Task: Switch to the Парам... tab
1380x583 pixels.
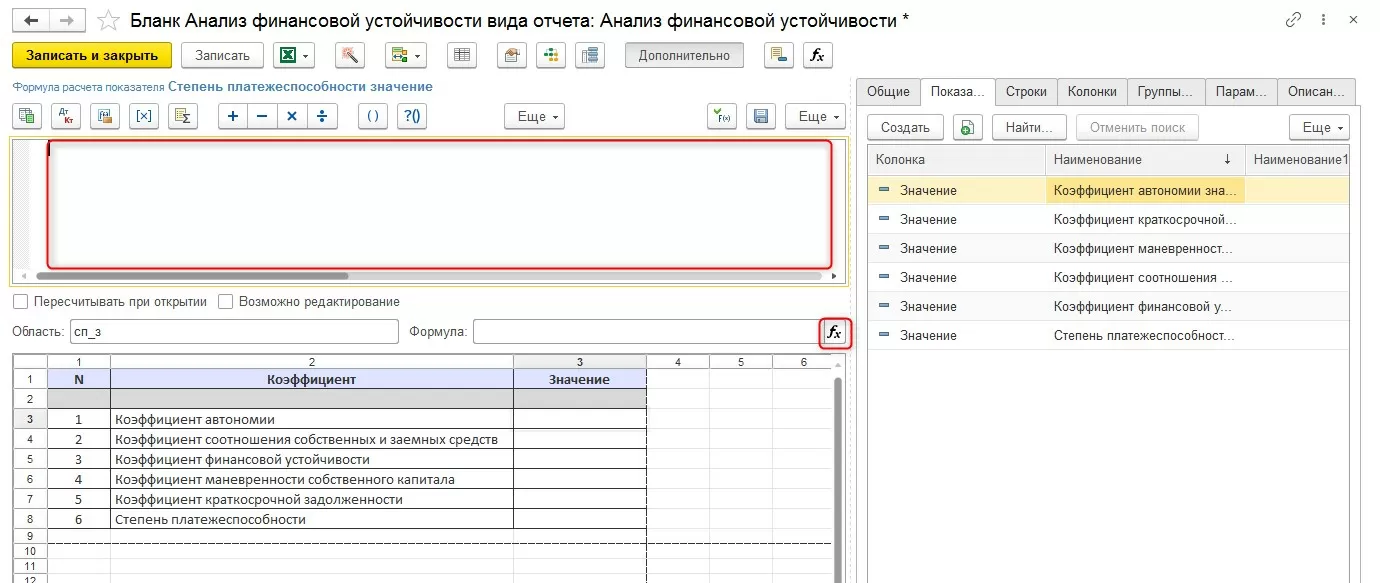Action: [x=1241, y=91]
